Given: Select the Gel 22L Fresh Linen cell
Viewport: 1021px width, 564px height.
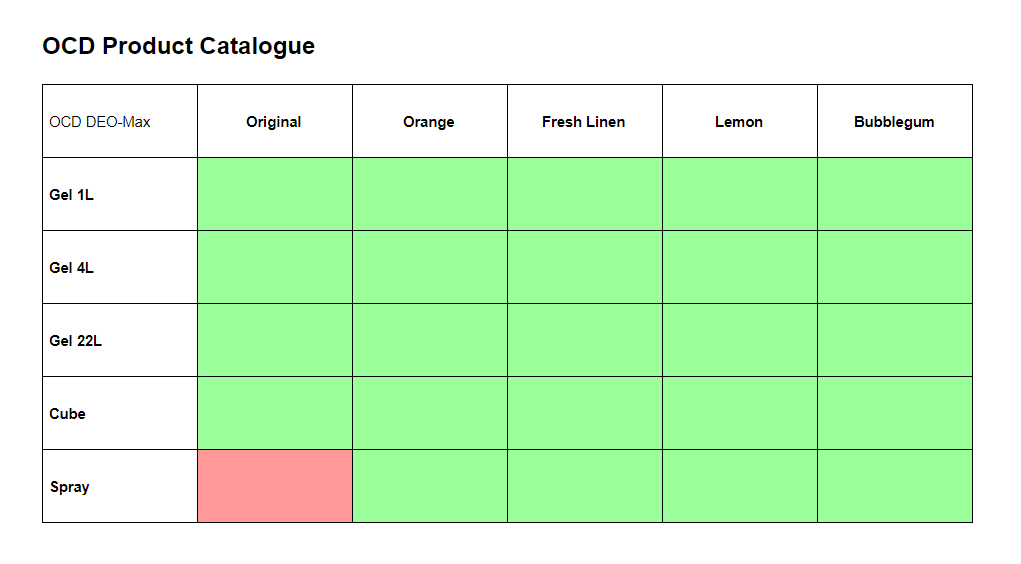Looking at the screenshot, I should point(585,340).
